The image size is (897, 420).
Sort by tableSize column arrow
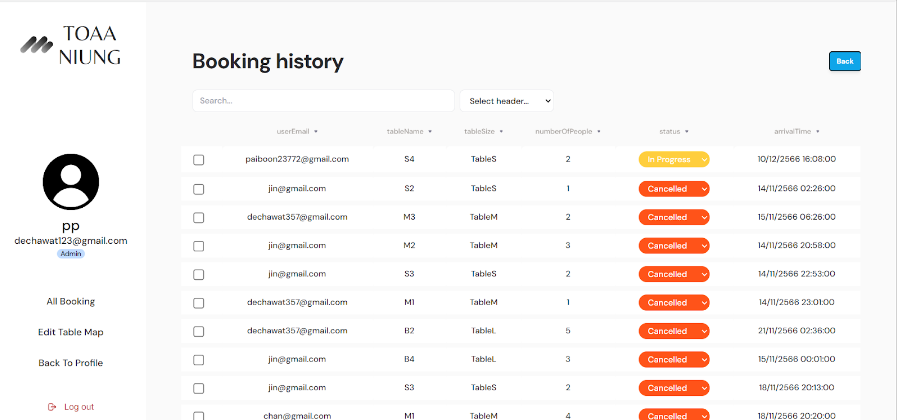(501, 131)
